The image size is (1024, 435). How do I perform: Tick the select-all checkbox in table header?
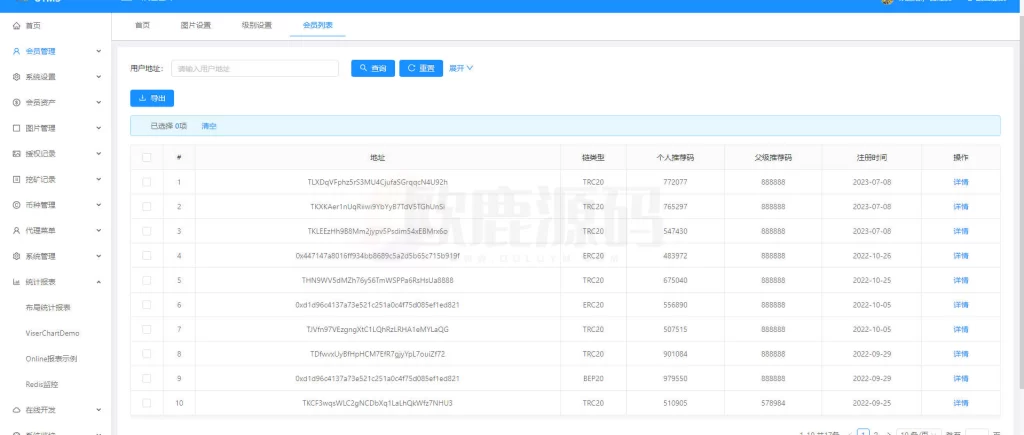coord(146,157)
